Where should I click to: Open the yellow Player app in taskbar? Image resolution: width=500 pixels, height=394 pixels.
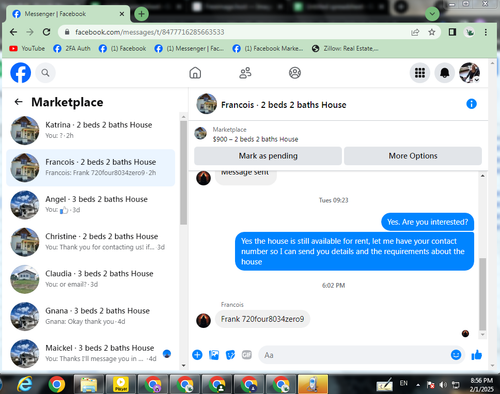click(x=121, y=384)
